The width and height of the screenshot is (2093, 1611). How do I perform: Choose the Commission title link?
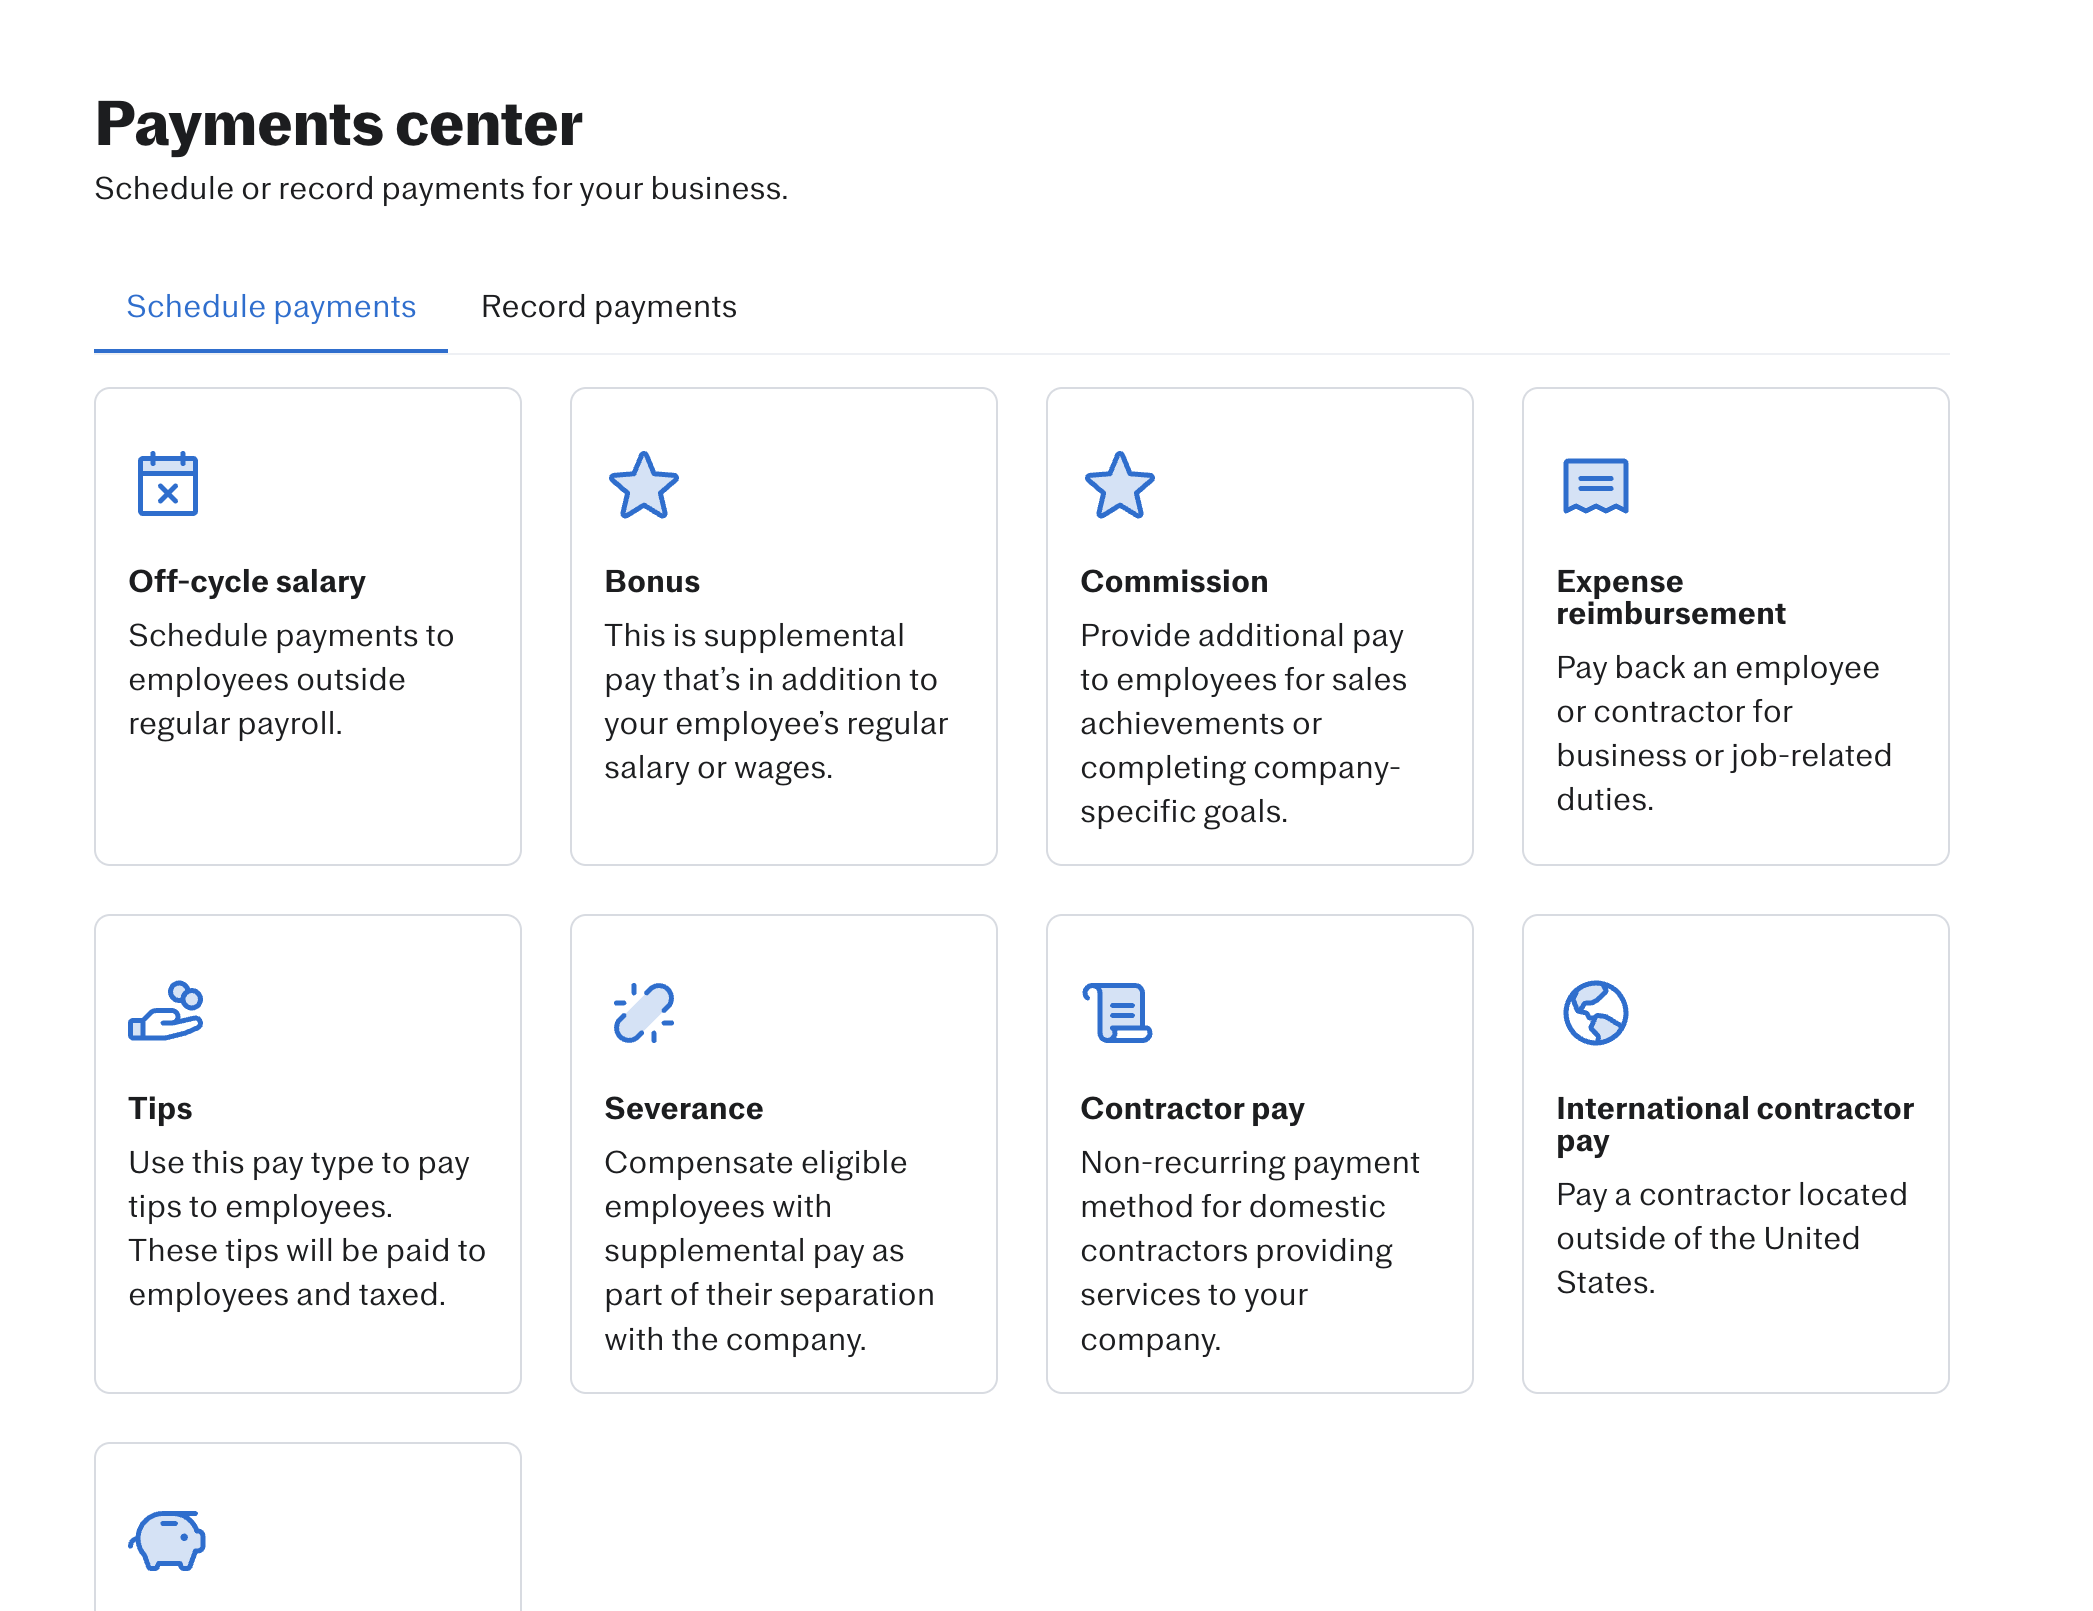tap(1174, 582)
